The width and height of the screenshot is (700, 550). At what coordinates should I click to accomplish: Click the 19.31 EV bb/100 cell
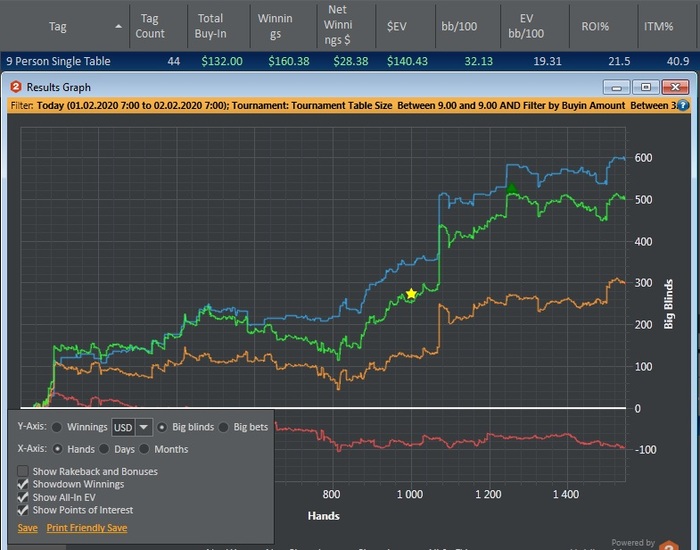pyautogui.click(x=548, y=61)
